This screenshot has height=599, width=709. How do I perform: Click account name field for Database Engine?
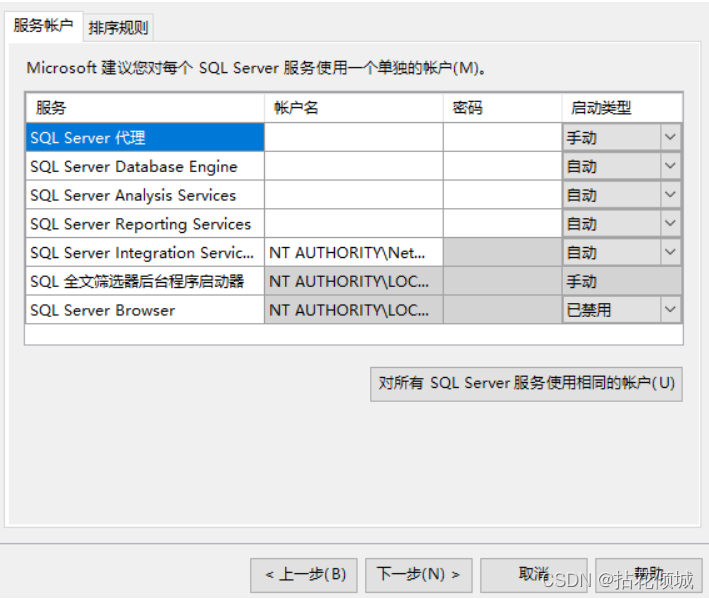[x=354, y=166]
